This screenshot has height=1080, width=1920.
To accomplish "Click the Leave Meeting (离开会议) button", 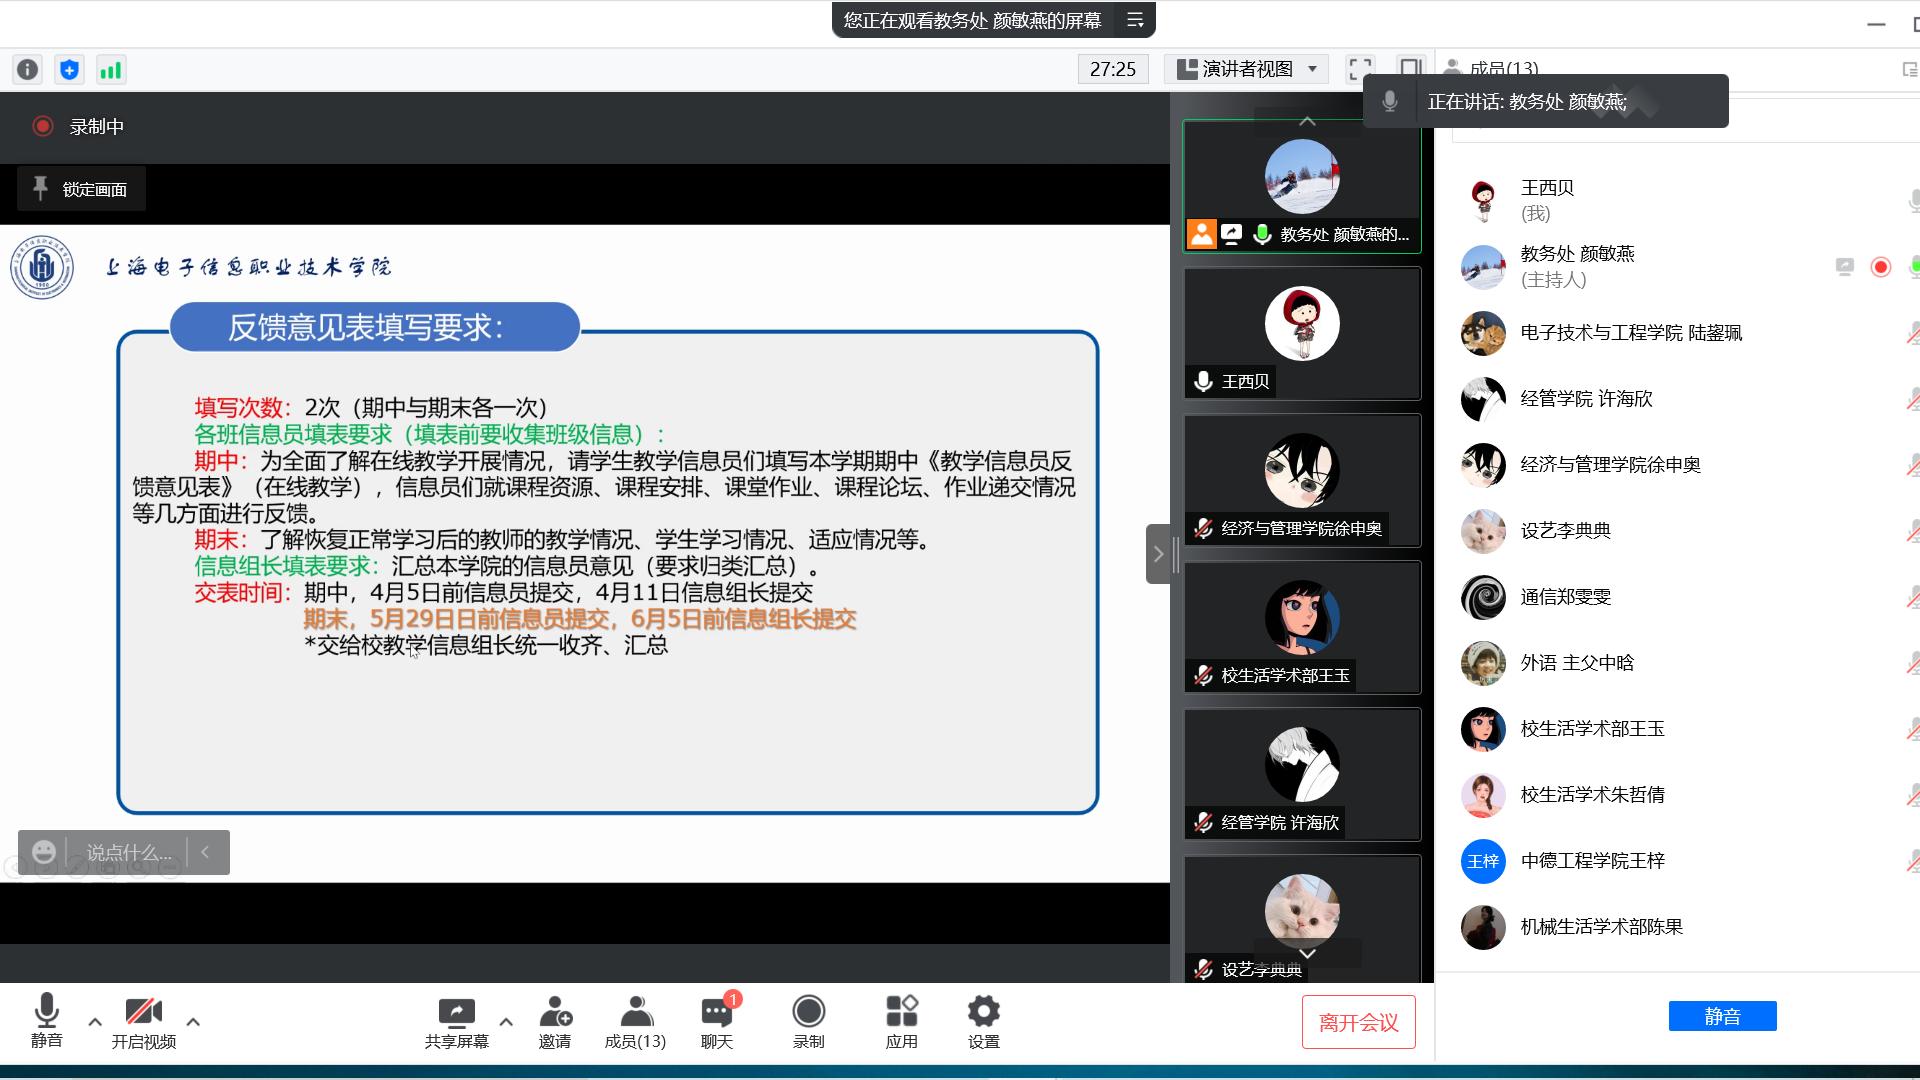I will 1358,1022.
